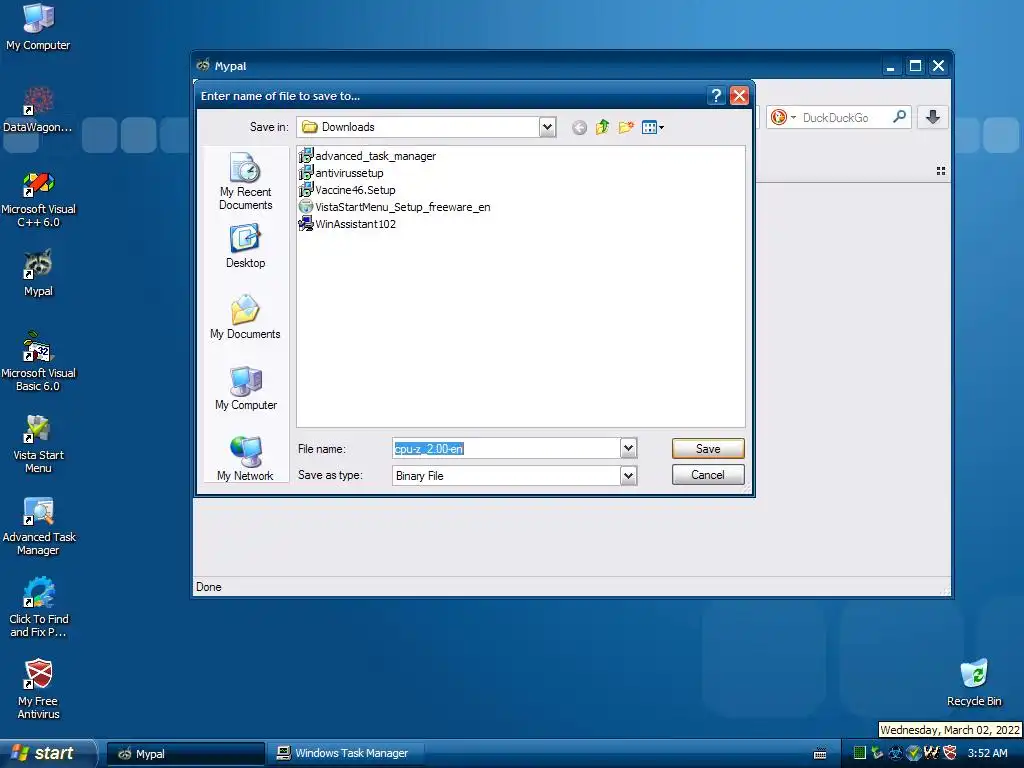Viewport: 1024px width, 768px height.
Task: Close the save dialog with red X
Action: coord(739,96)
